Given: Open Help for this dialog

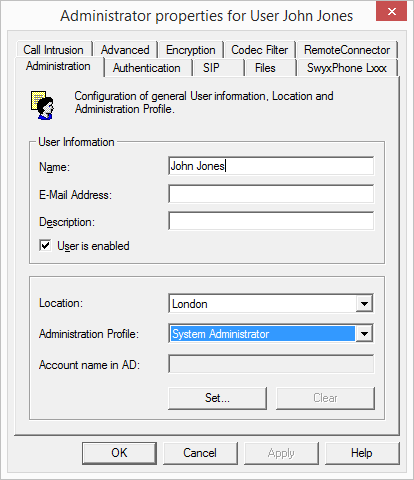Looking at the screenshot, I should point(362,453).
